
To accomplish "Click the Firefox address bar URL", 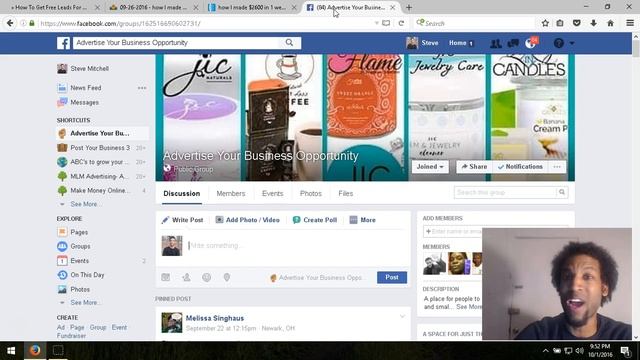I will pos(120,23).
